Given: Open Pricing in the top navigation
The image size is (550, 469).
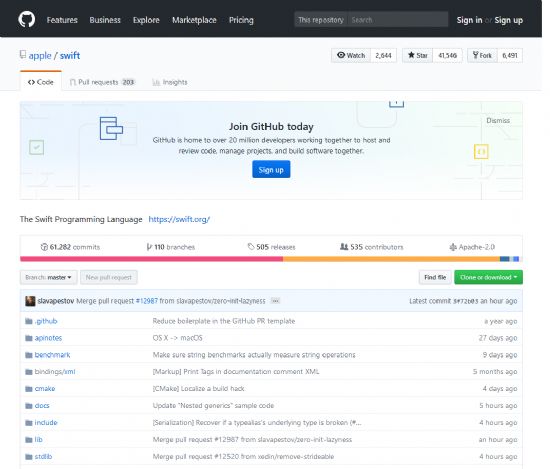Looking at the screenshot, I should 241,20.
